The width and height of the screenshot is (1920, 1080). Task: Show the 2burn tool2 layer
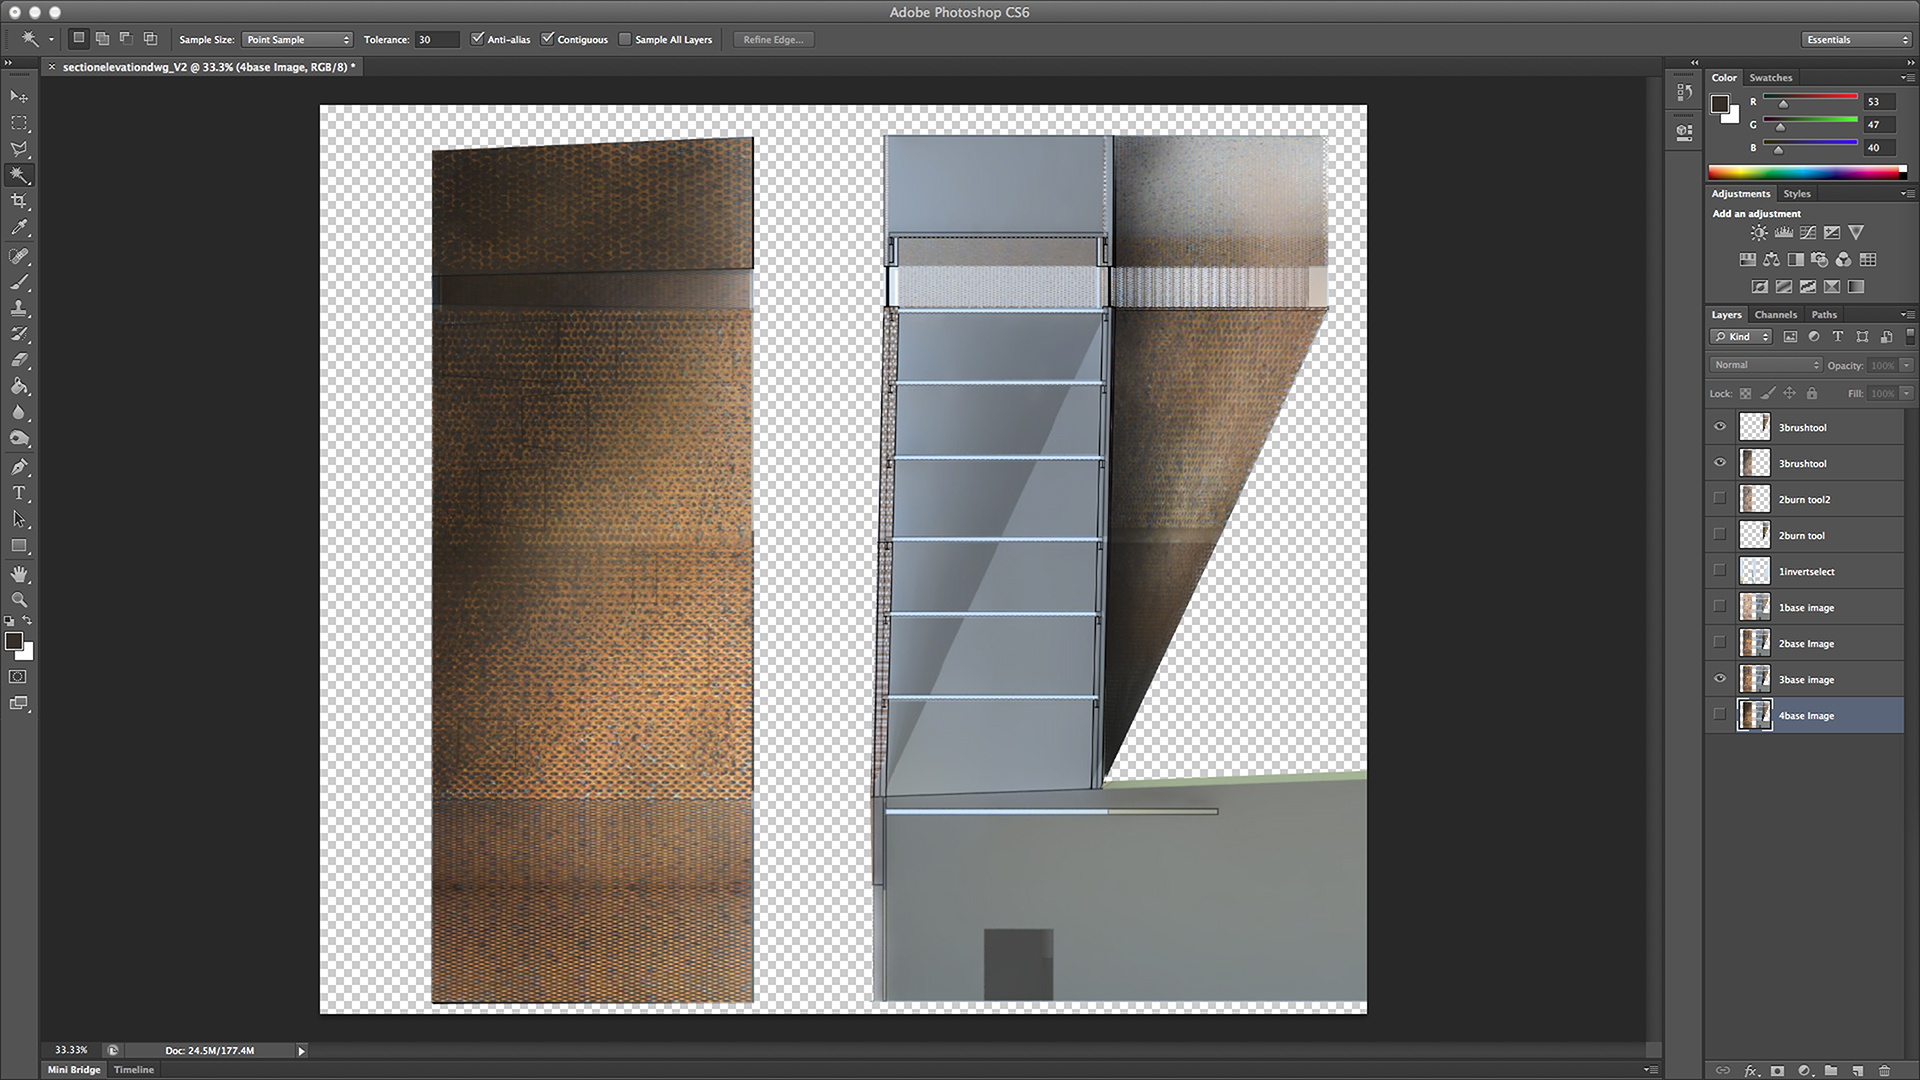pyautogui.click(x=1720, y=498)
